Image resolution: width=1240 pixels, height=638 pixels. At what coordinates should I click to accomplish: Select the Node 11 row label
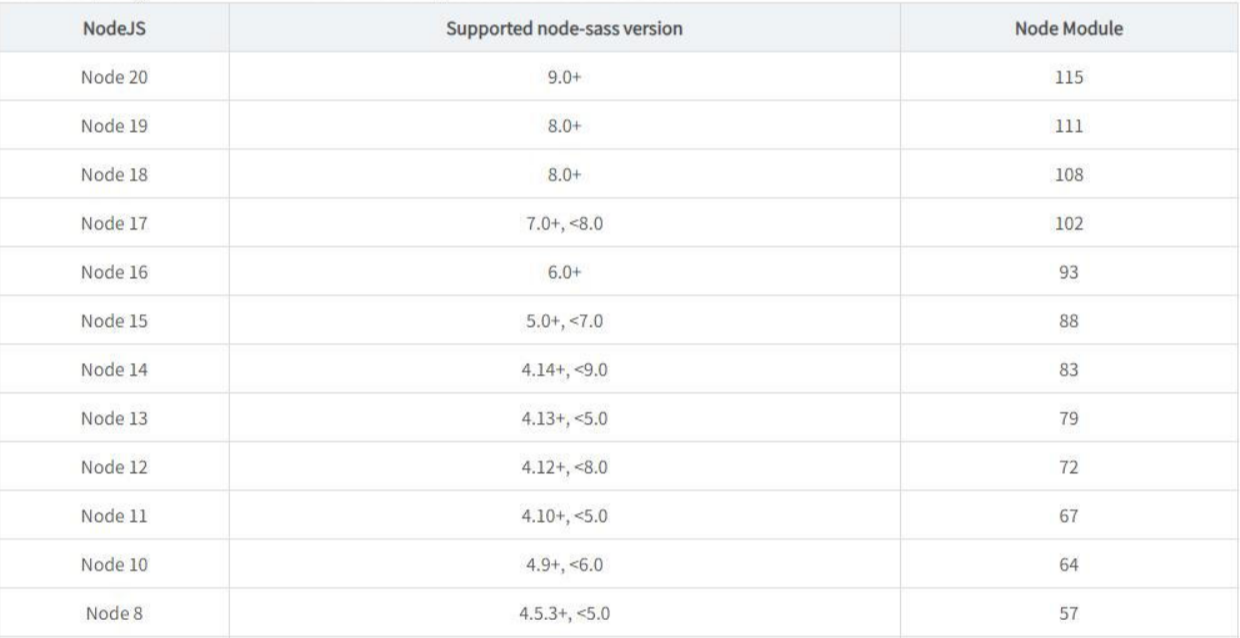coord(114,516)
